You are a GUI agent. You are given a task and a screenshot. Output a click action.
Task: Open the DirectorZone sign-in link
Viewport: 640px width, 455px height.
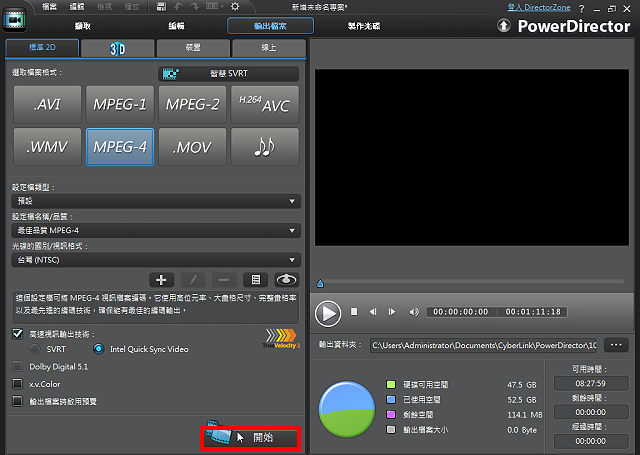pos(539,7)
